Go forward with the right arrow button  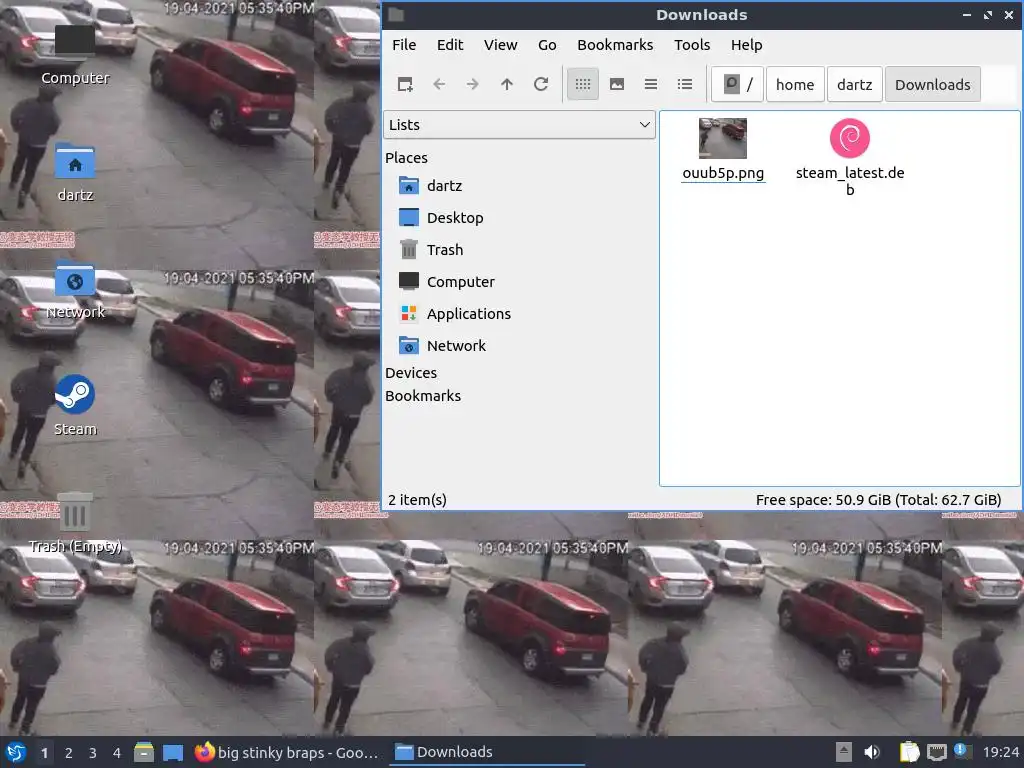(473, 84)
